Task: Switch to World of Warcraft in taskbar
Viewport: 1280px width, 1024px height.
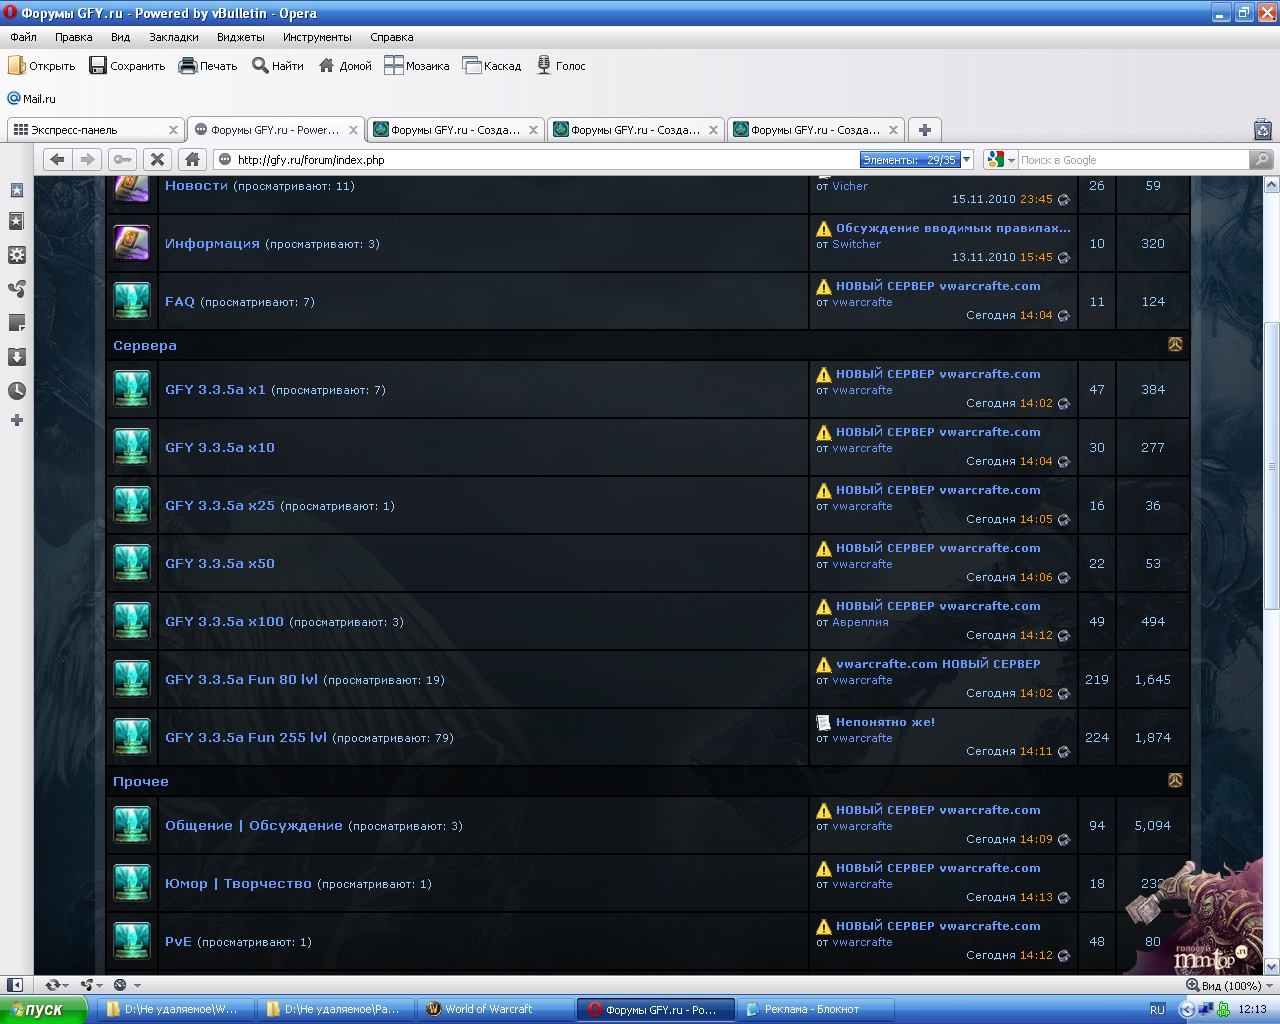Action: (x=496, y=1010)
